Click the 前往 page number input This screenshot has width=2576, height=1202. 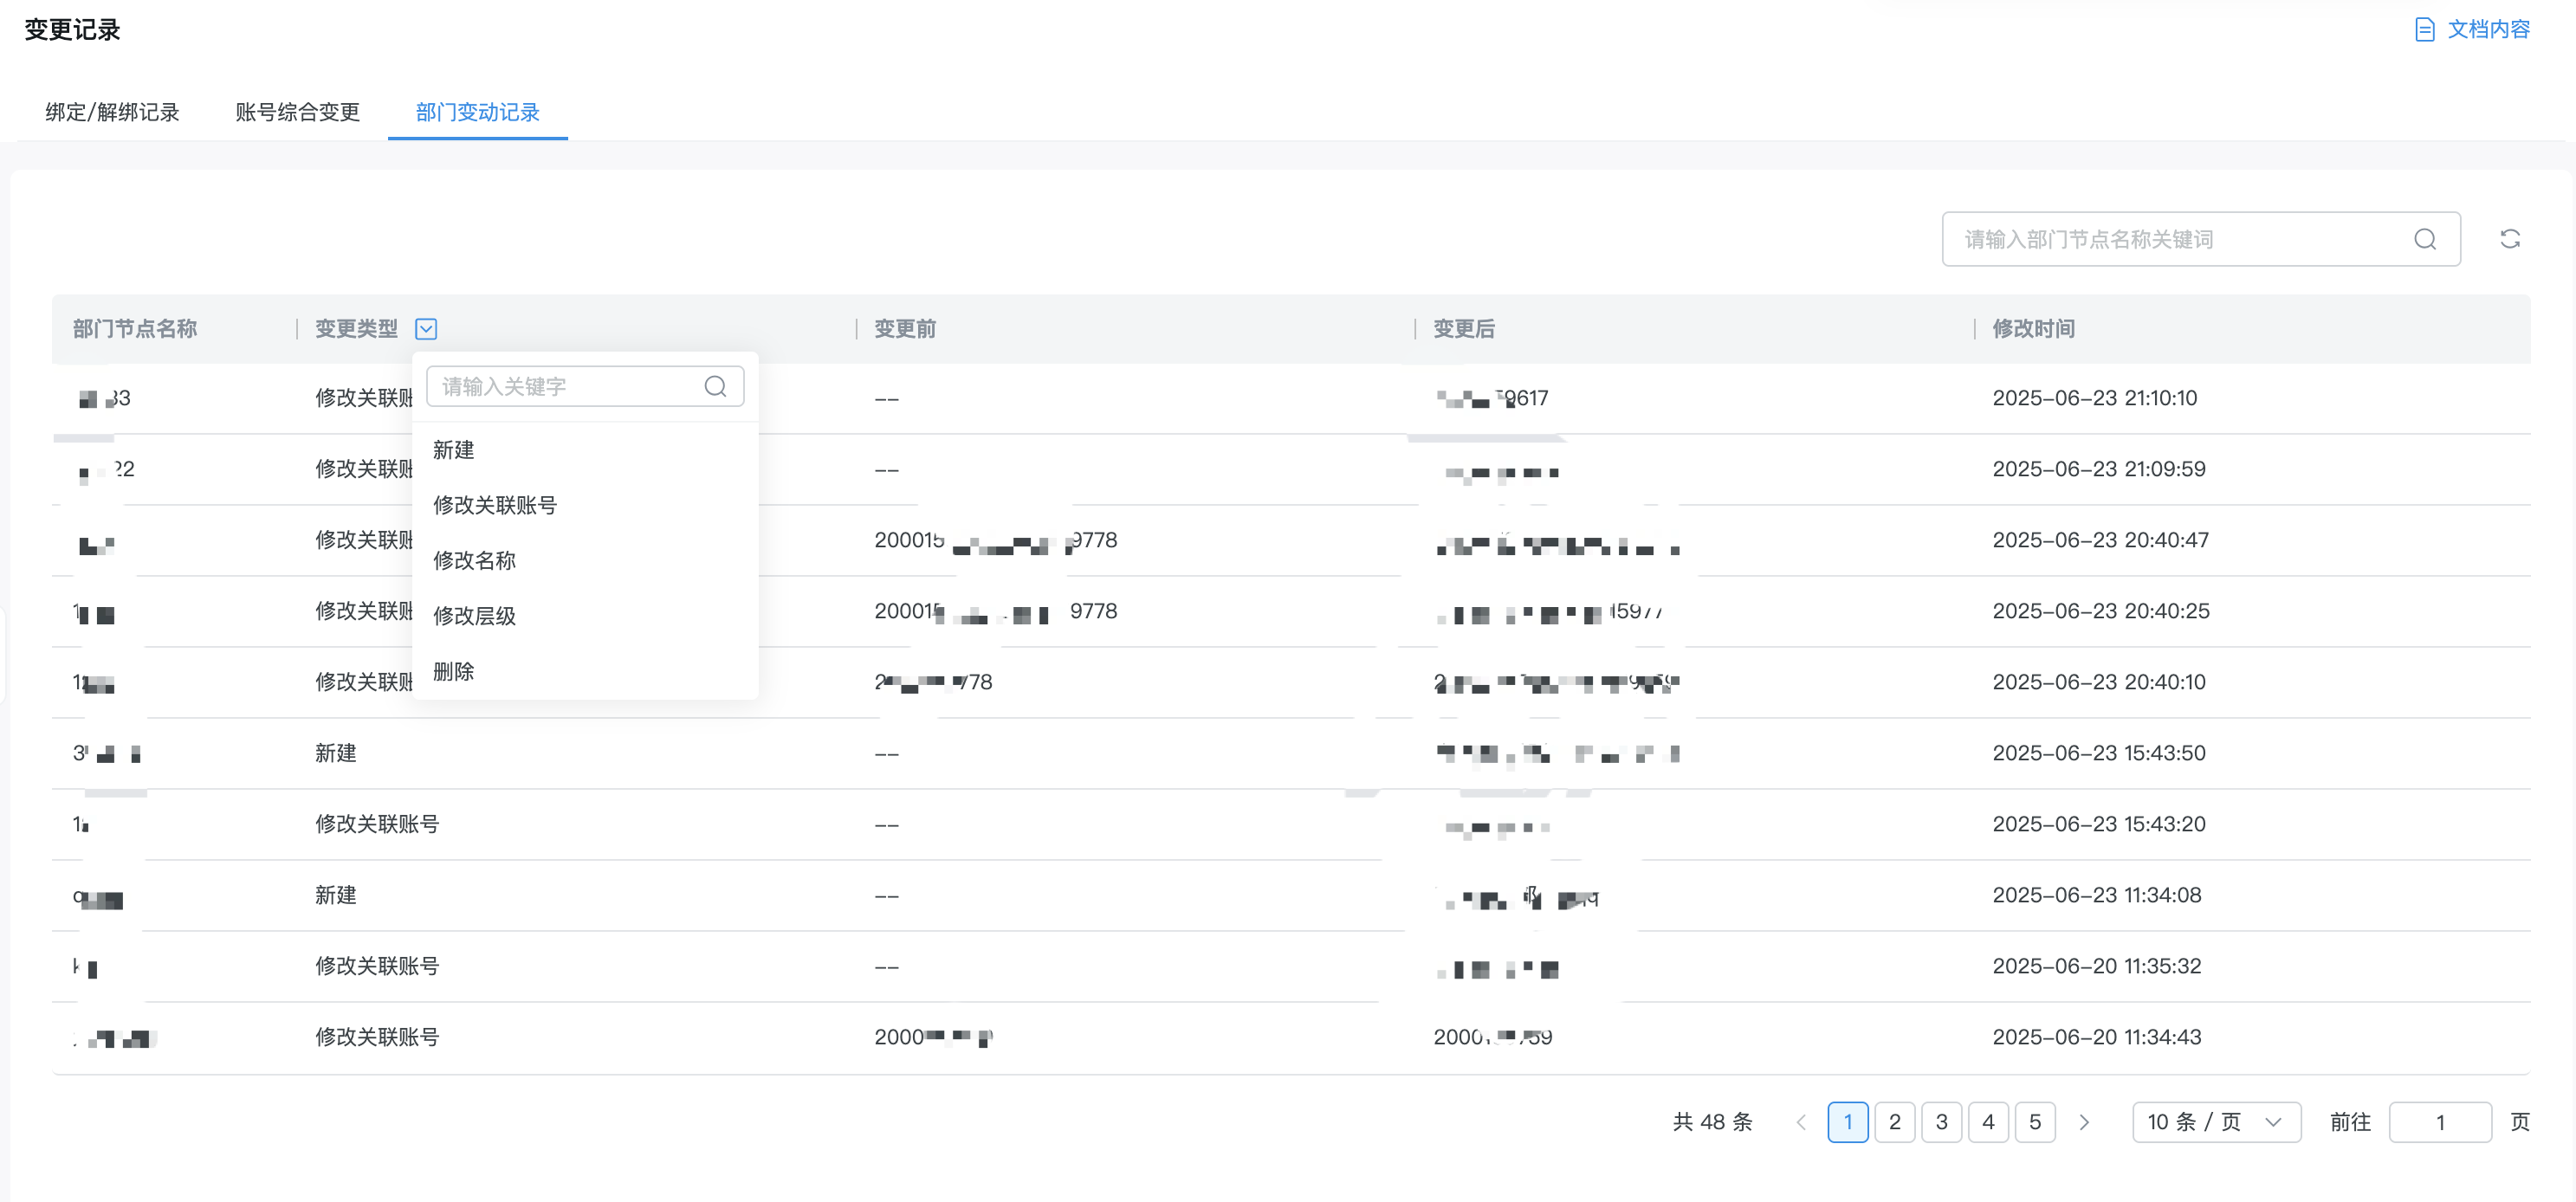[x=2439, y=1122]
